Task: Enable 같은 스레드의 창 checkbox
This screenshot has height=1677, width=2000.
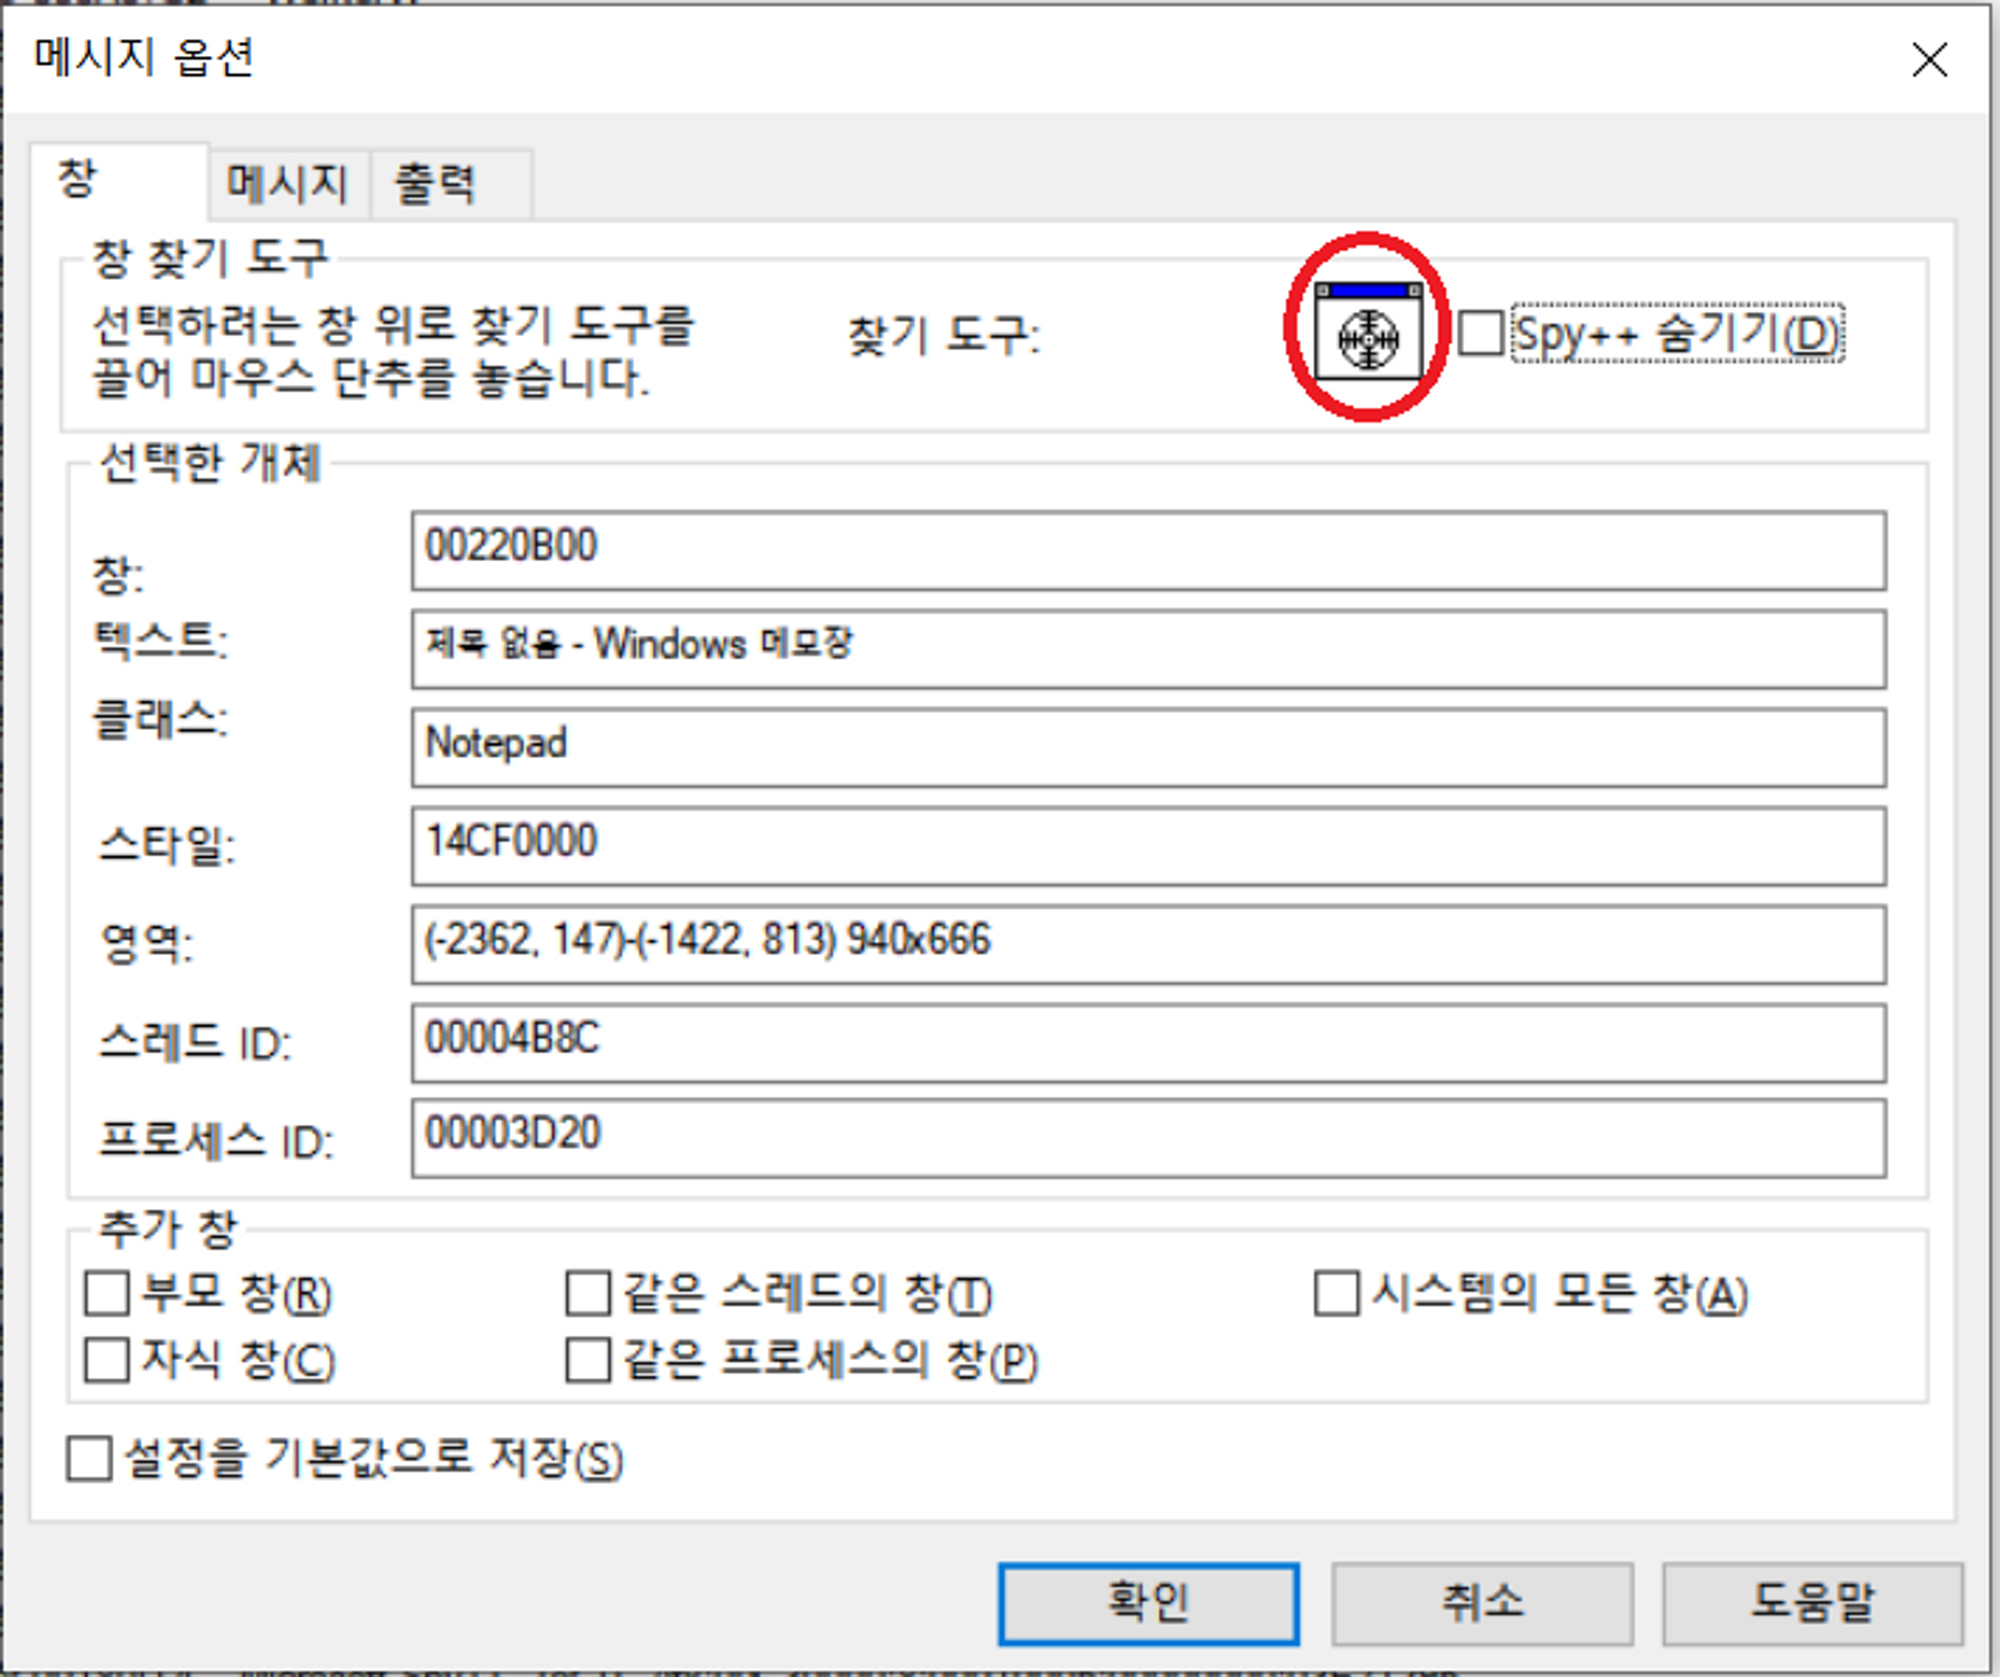Action: 588,1292
